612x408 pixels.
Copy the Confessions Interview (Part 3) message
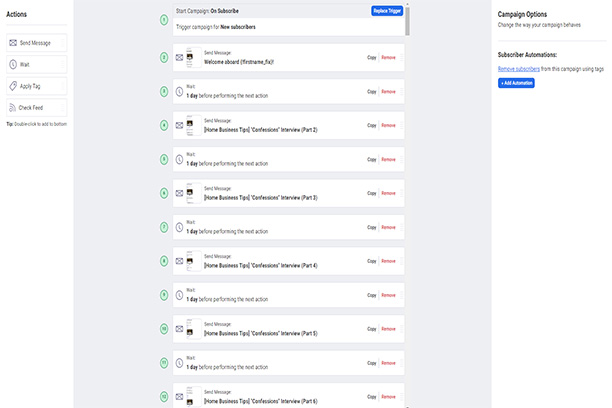coord(371,194)
